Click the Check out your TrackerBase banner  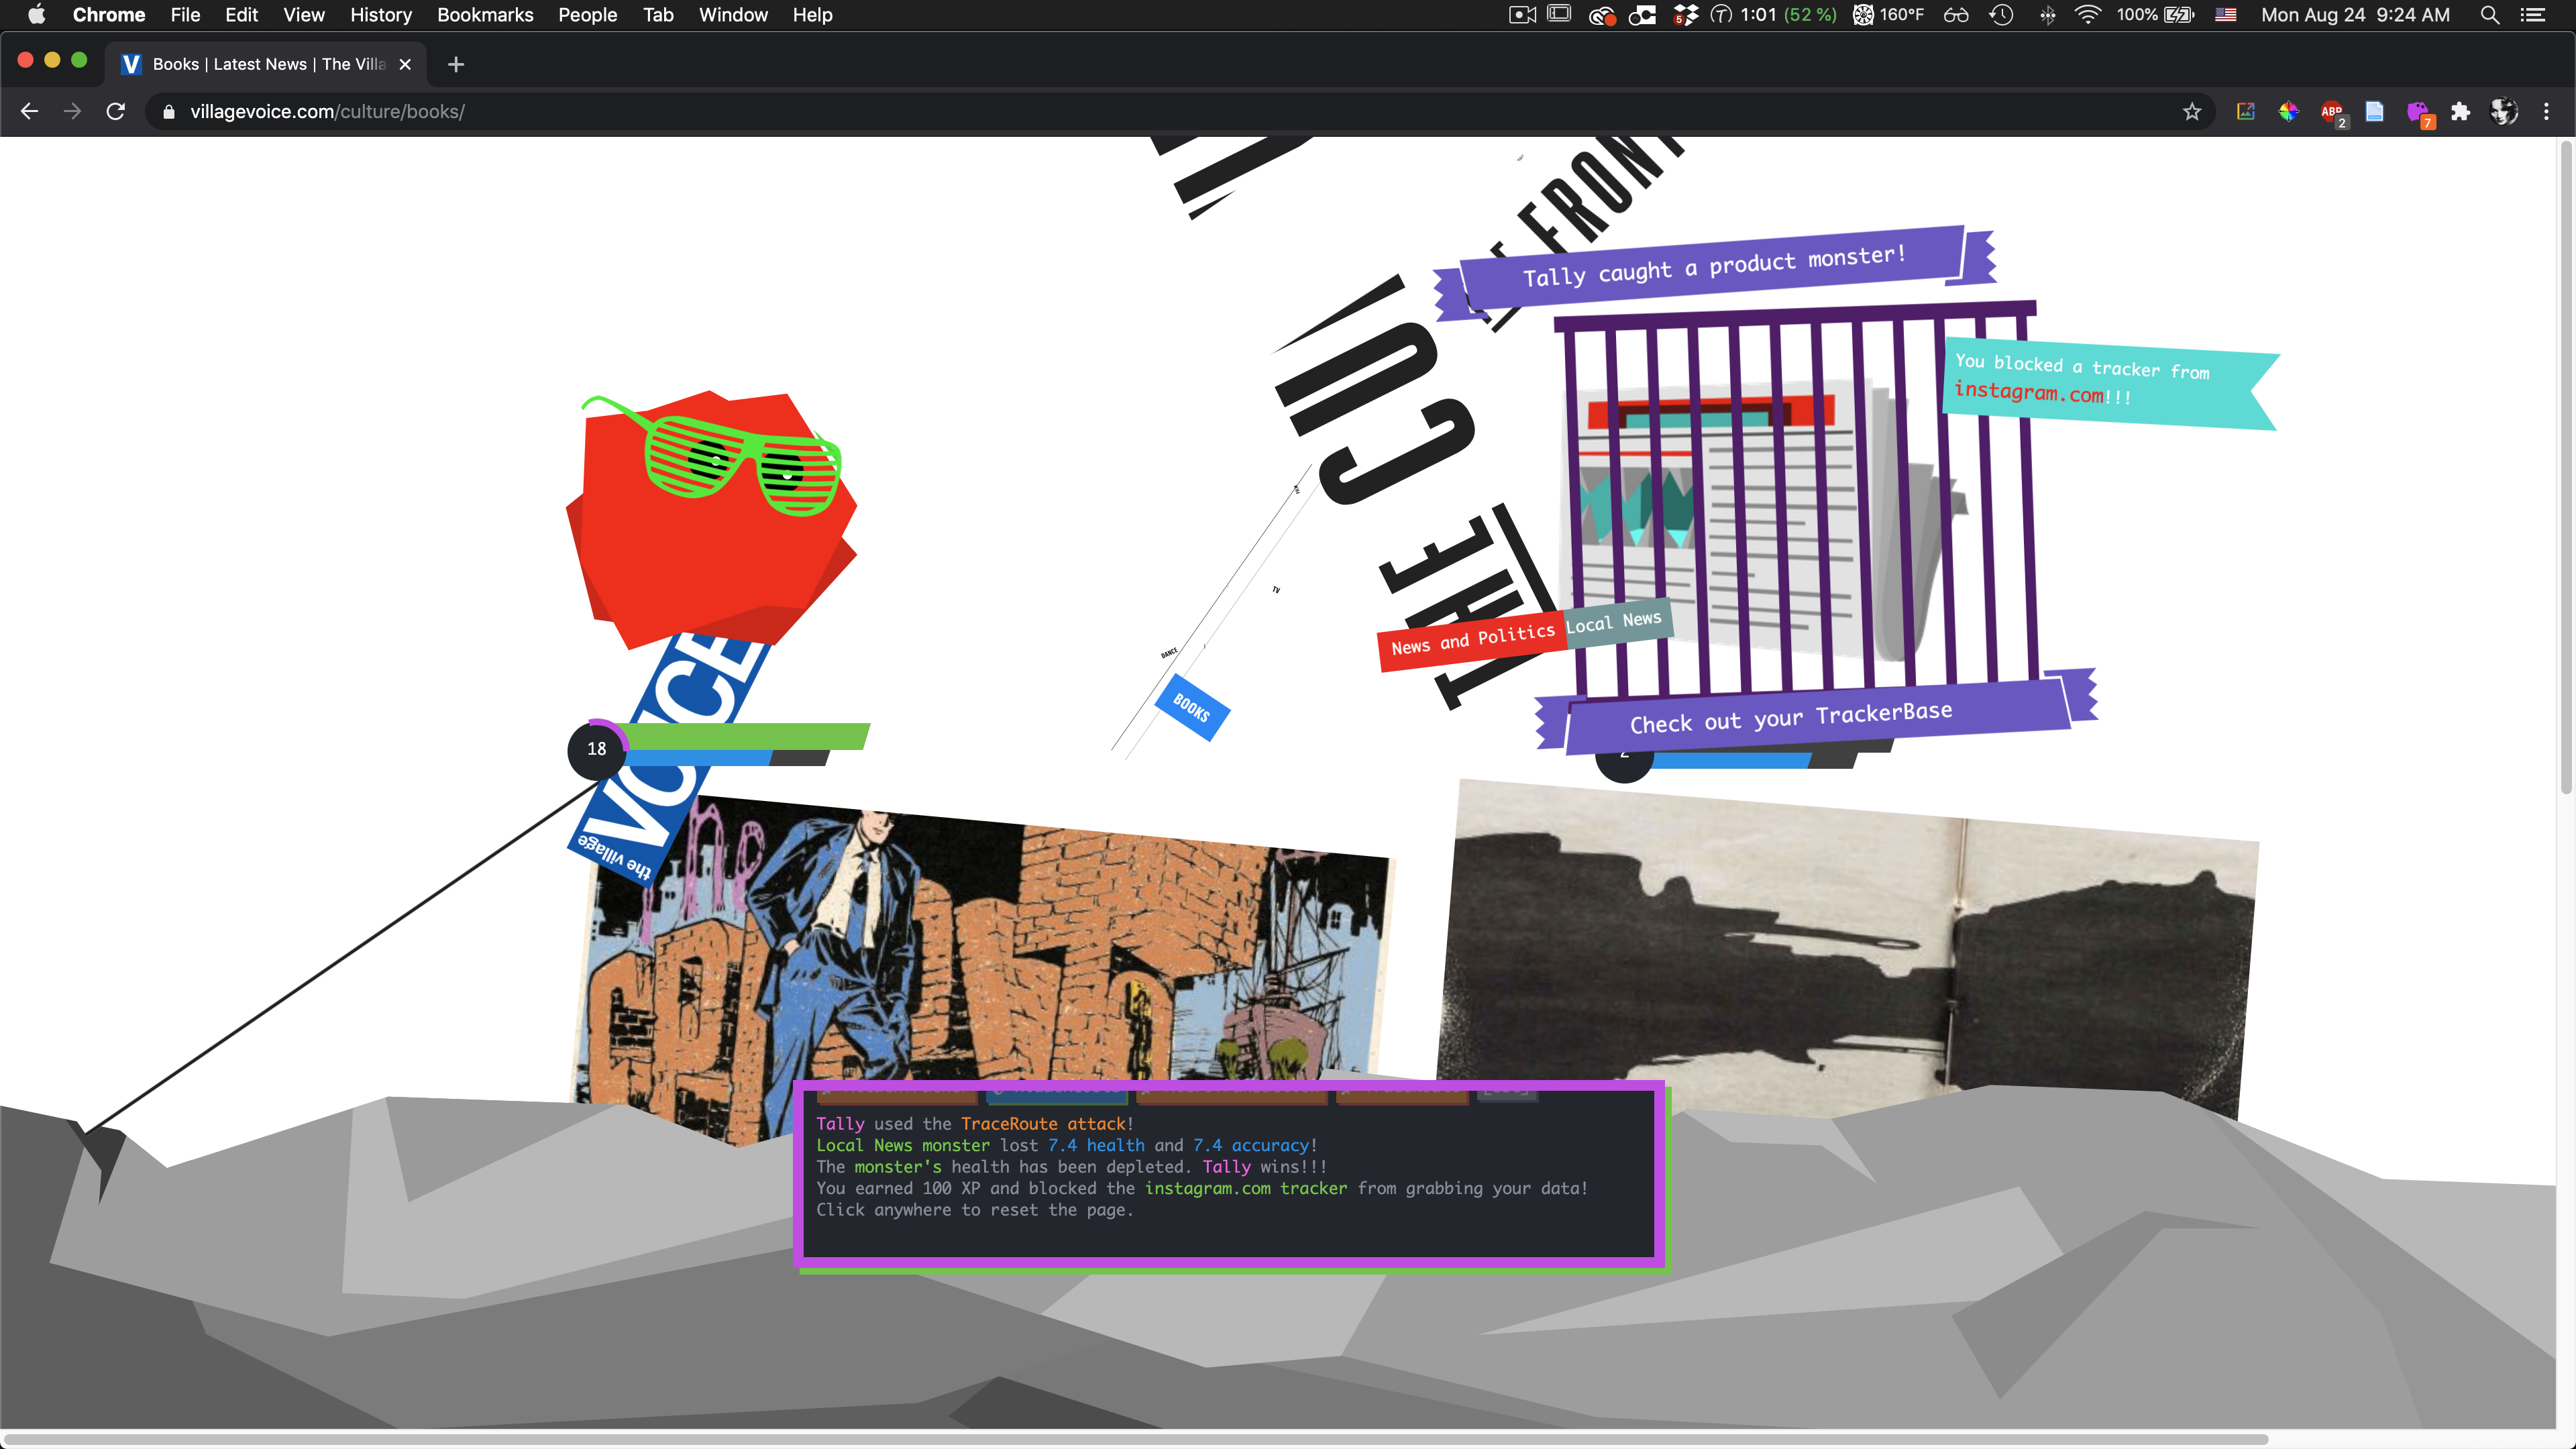[x=1816, y=713]
